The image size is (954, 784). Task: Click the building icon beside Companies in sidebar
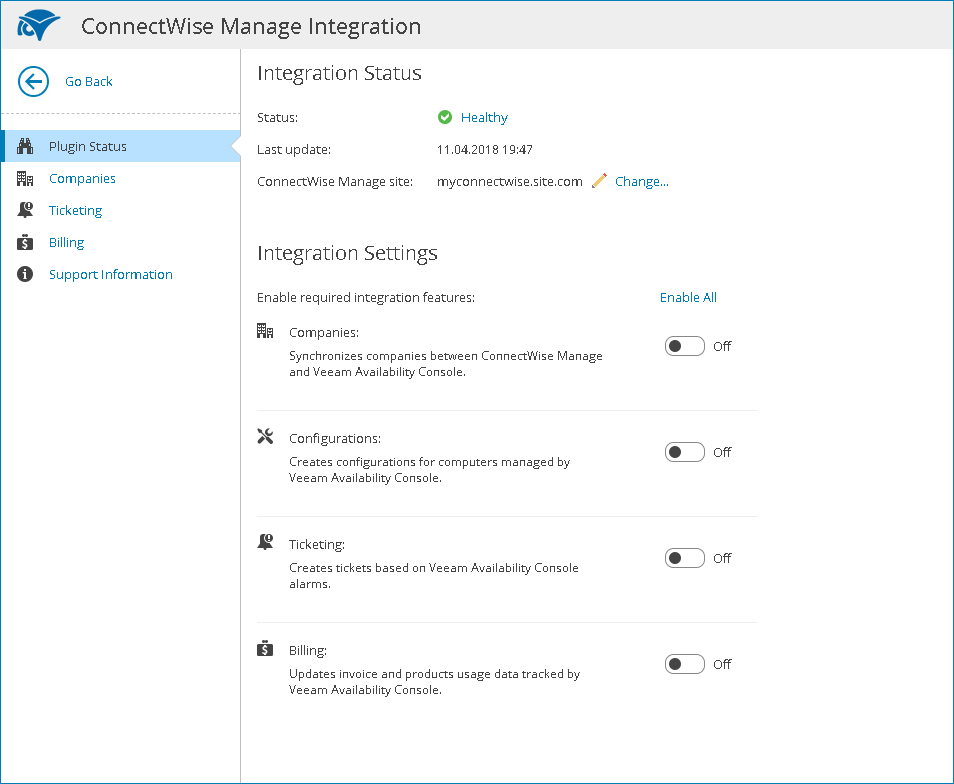click(x=26, y=178)
